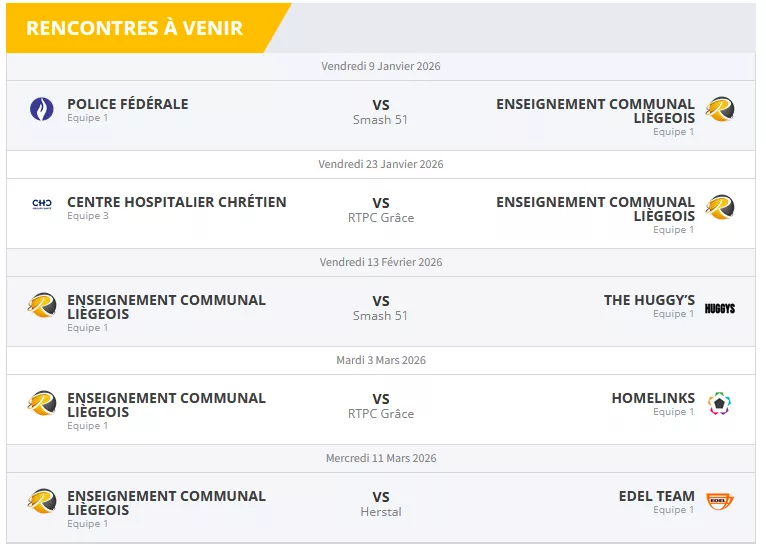Click Enseignement Communal logo in 9 Janvier match
This screenshot has height=549, width=766.
tap(719, 110)
